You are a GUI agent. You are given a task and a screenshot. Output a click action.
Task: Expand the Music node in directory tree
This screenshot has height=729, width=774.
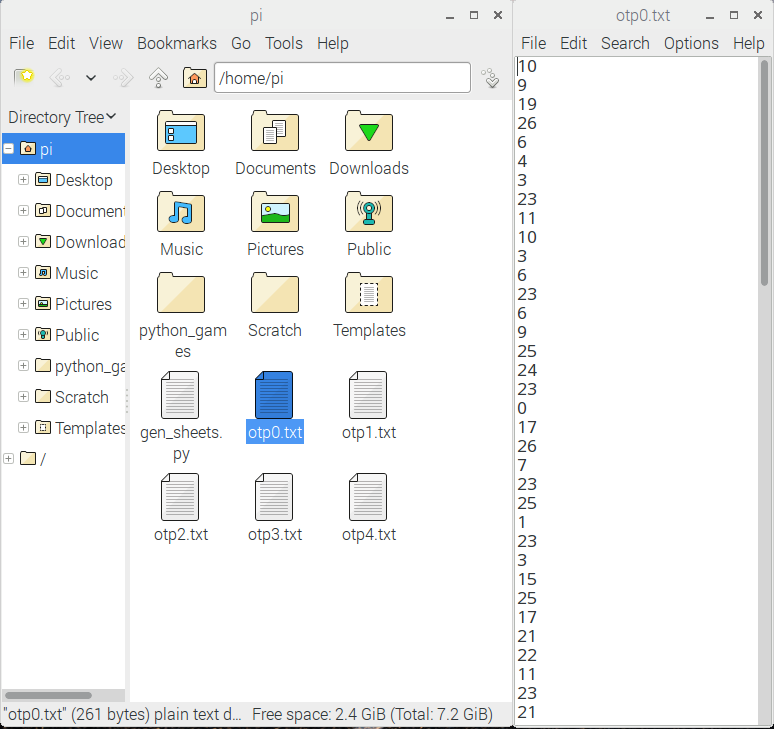[x=23, y=272]
